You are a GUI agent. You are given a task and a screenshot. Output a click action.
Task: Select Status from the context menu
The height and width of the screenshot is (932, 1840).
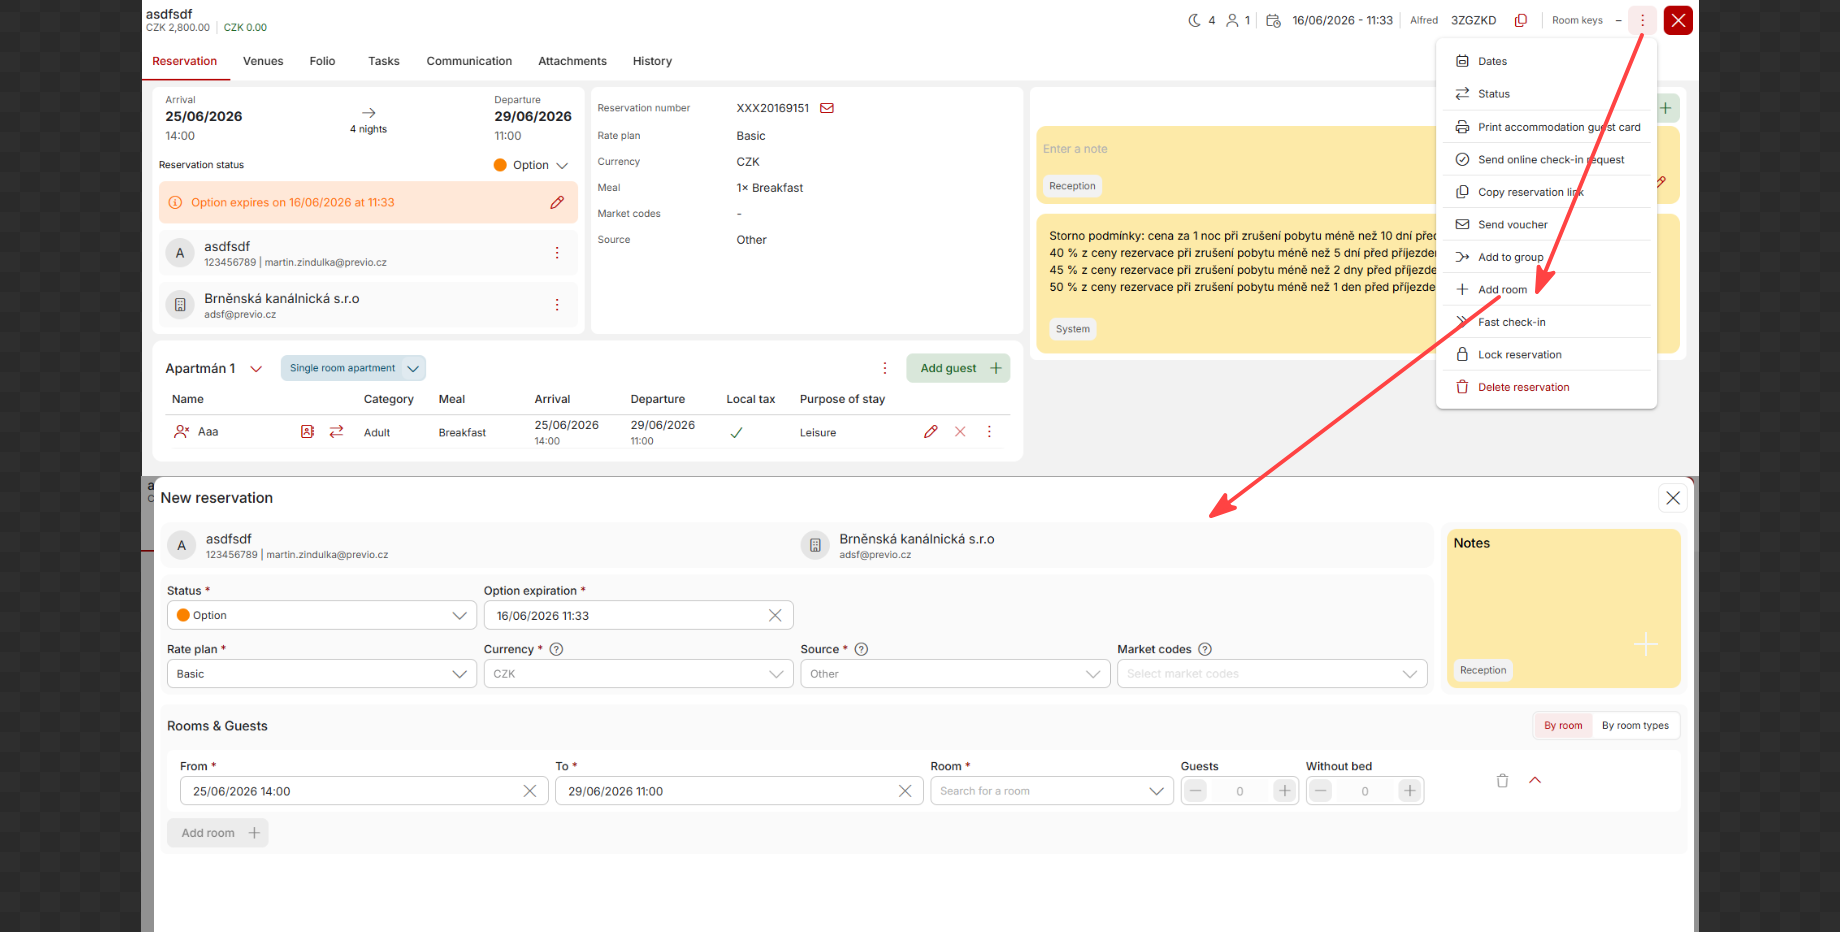pyautogui.click(x=1546, y=94)
